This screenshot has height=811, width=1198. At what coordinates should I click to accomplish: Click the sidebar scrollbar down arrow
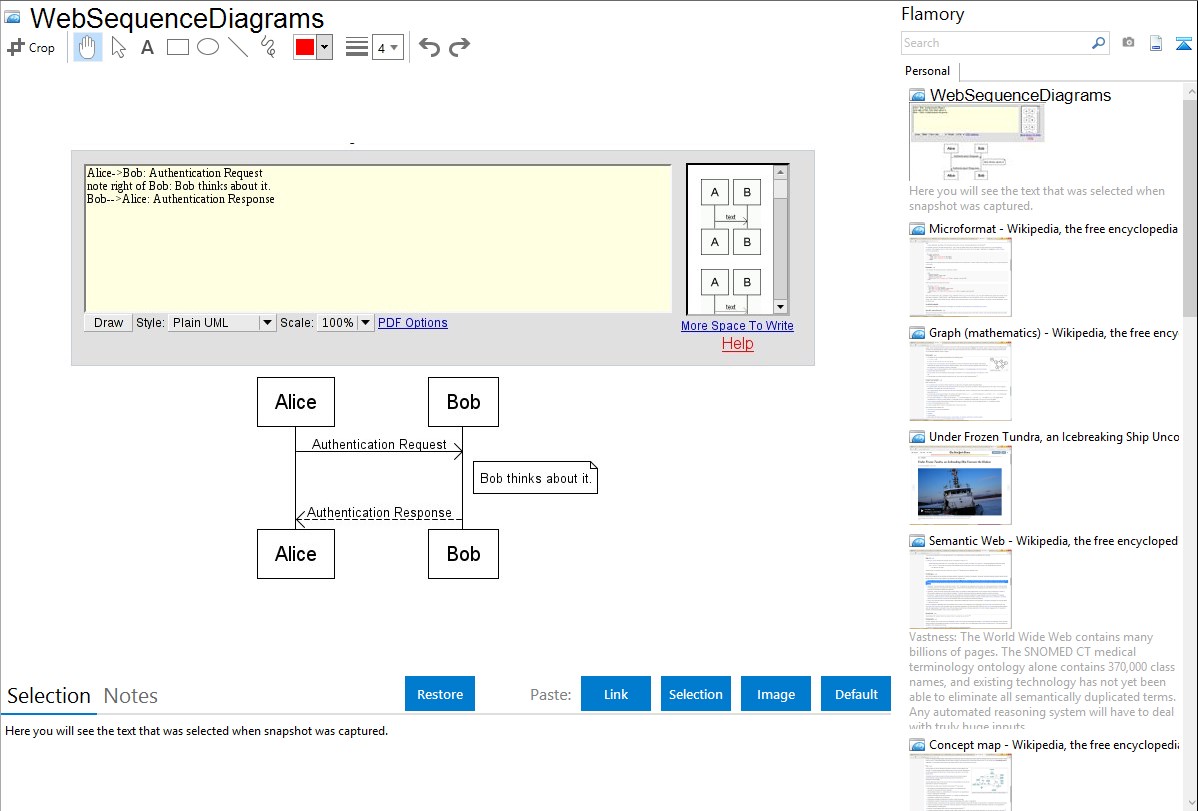tap(1190, 803)
